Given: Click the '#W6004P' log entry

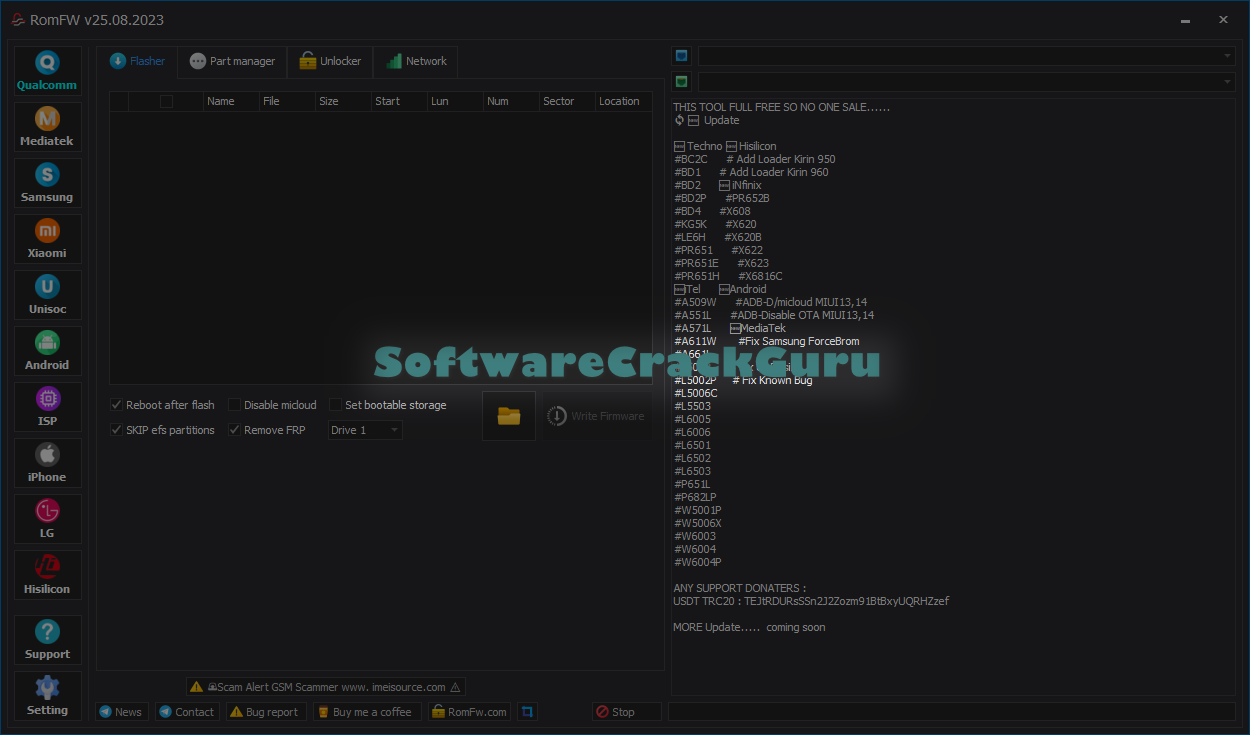Looking at the screenshot, I should [698, 562].
